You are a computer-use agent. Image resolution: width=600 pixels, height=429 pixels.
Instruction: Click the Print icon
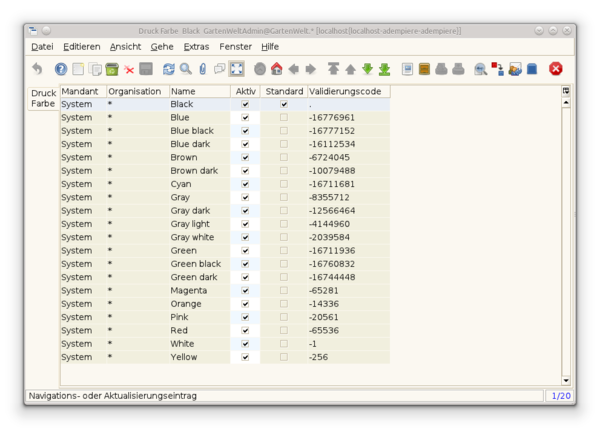[458, 69]
